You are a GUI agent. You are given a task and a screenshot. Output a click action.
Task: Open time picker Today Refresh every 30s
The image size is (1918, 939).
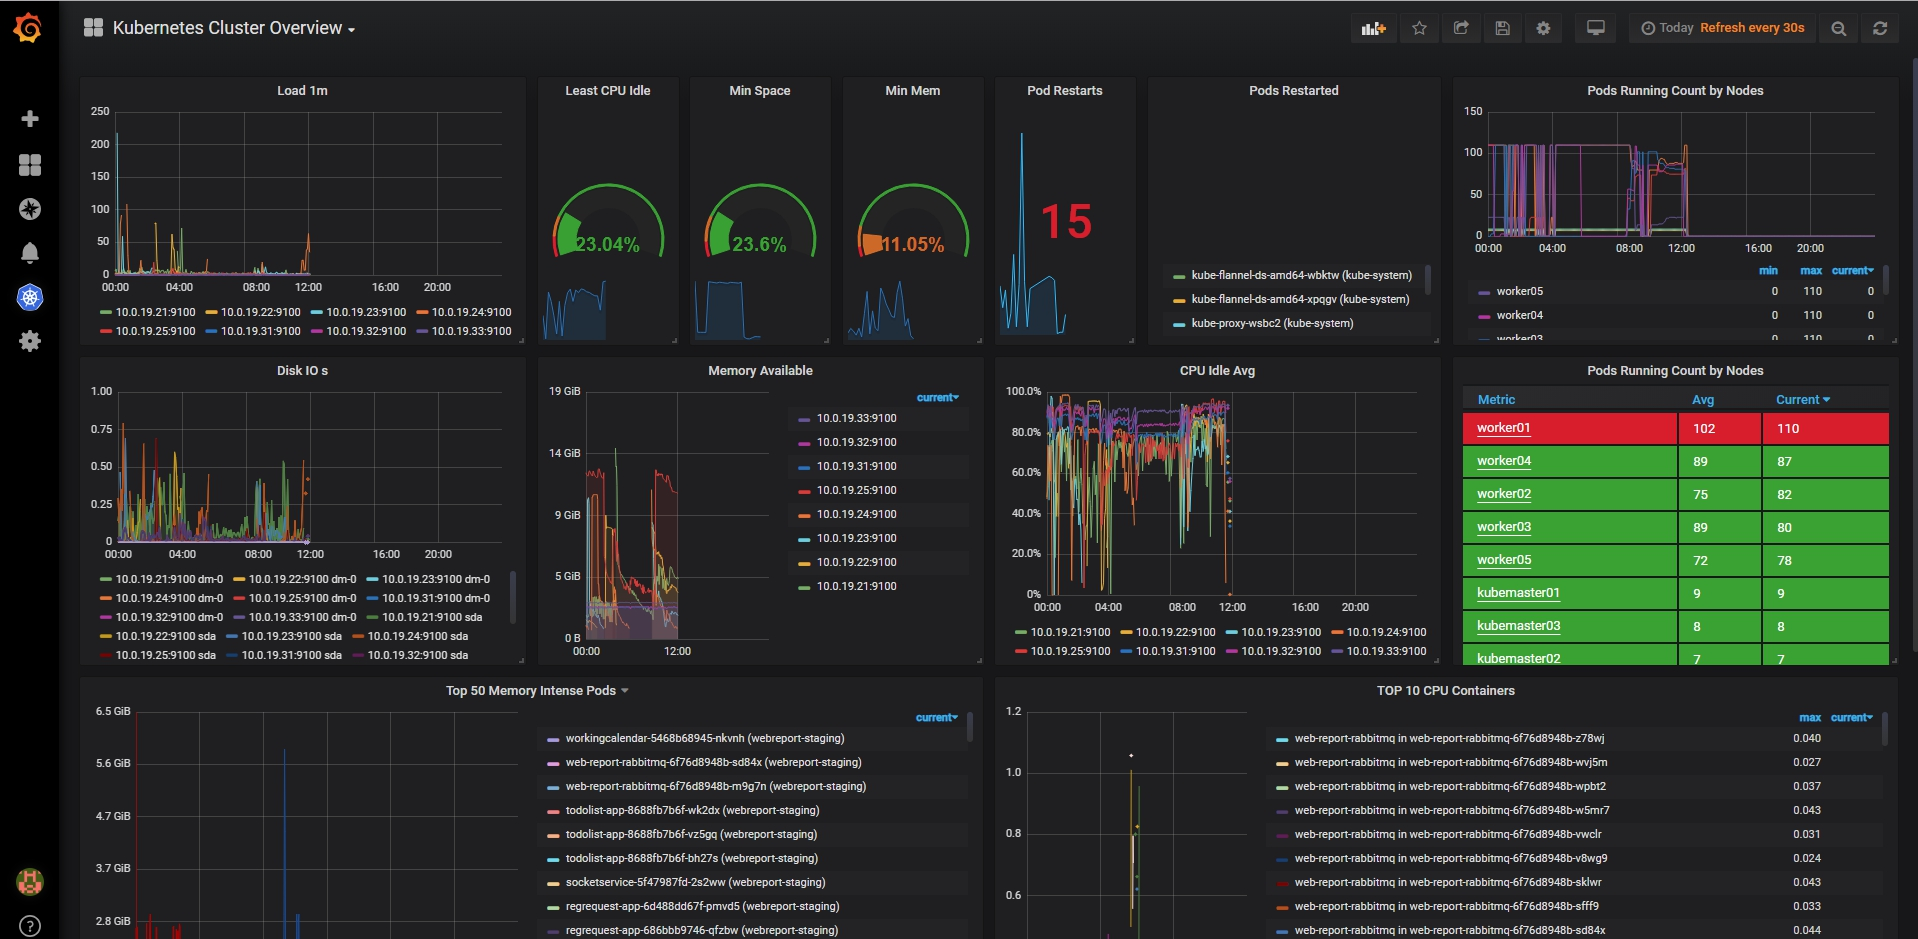coord(1723,28)
